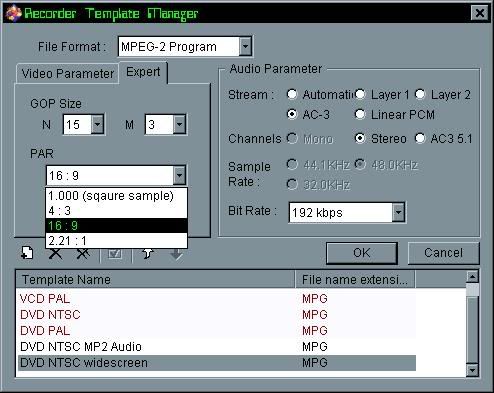494x393 pixels.
Task: Pick 4 : 3 PAR option
Action: click(116, 211)
